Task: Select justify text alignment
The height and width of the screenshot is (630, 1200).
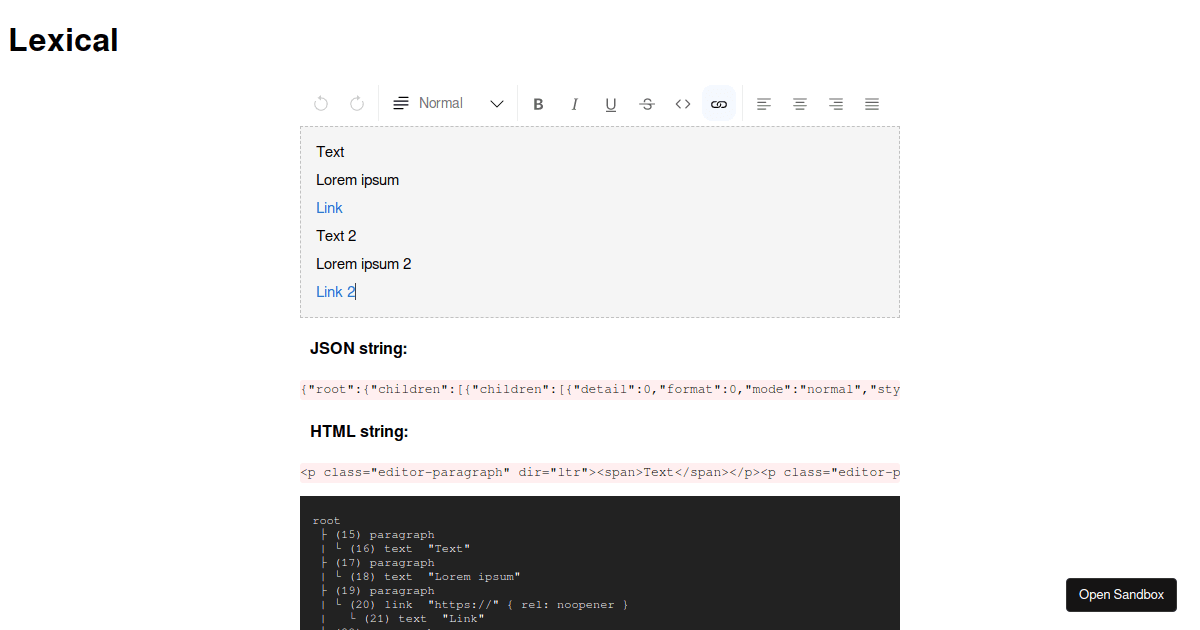Action: pyautogui.click(x=871, y=103)
